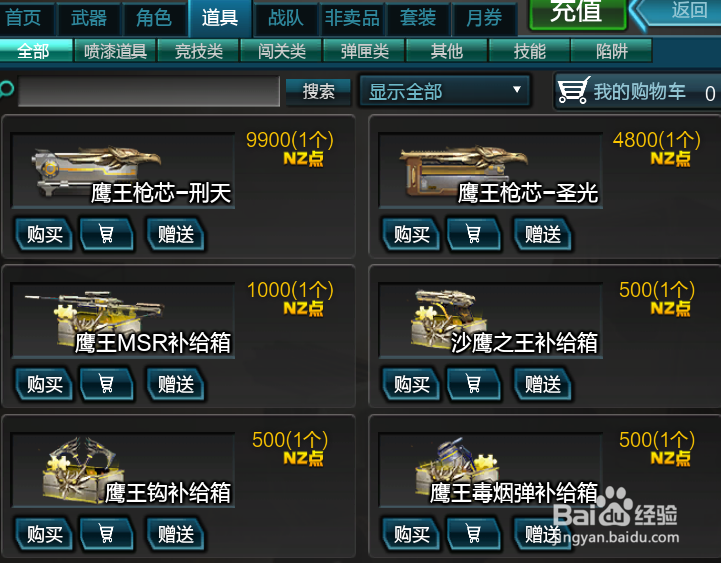Expand the 显示全部 dropdown
Image resolution: width=721 pixels, height=563 pixels.
tap(444, 91)
